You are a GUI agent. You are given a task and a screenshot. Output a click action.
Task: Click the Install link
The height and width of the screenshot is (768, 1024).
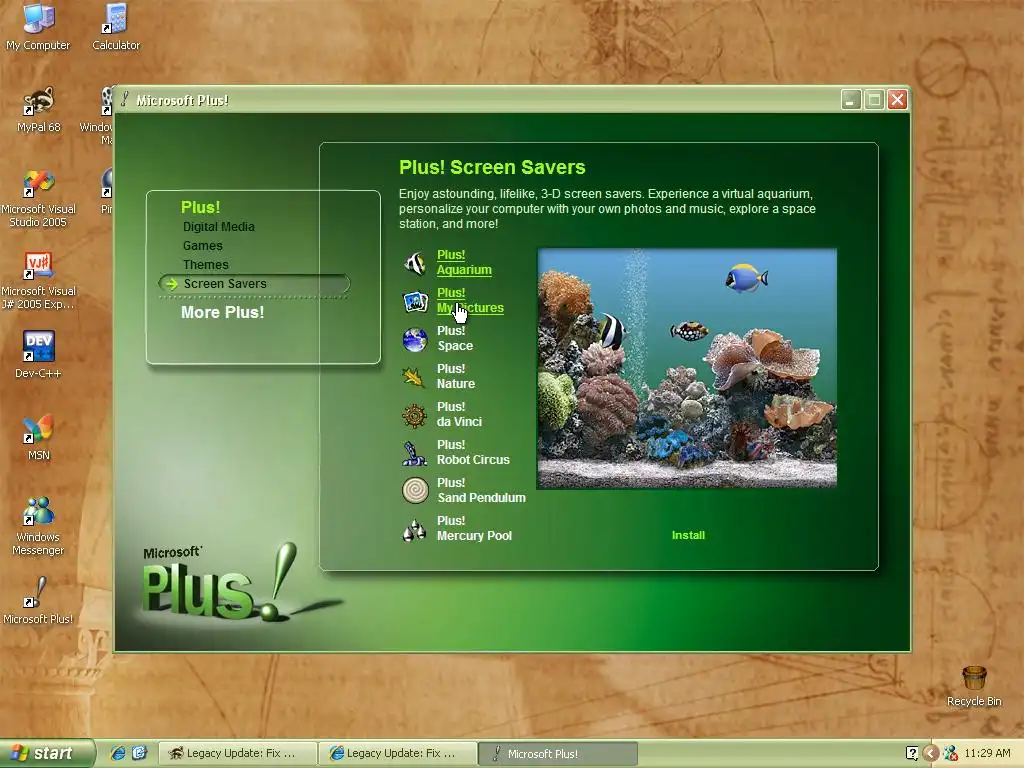coord(688,535)
